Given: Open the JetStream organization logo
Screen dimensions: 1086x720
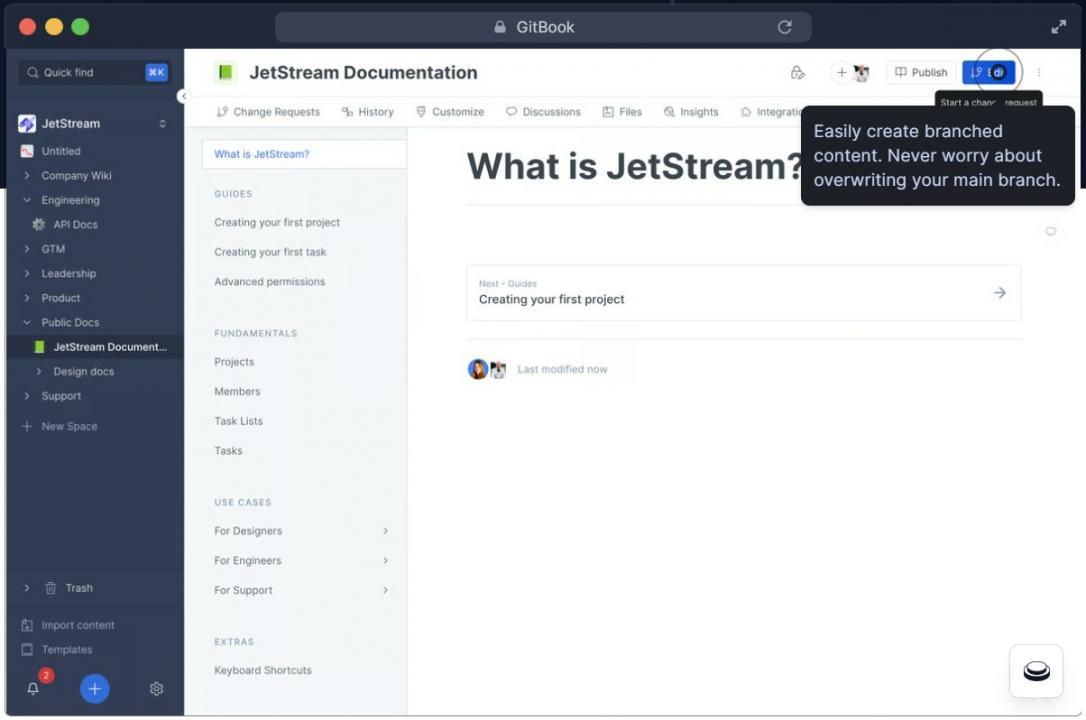Looking at the screenshot, I should point(27,123).
